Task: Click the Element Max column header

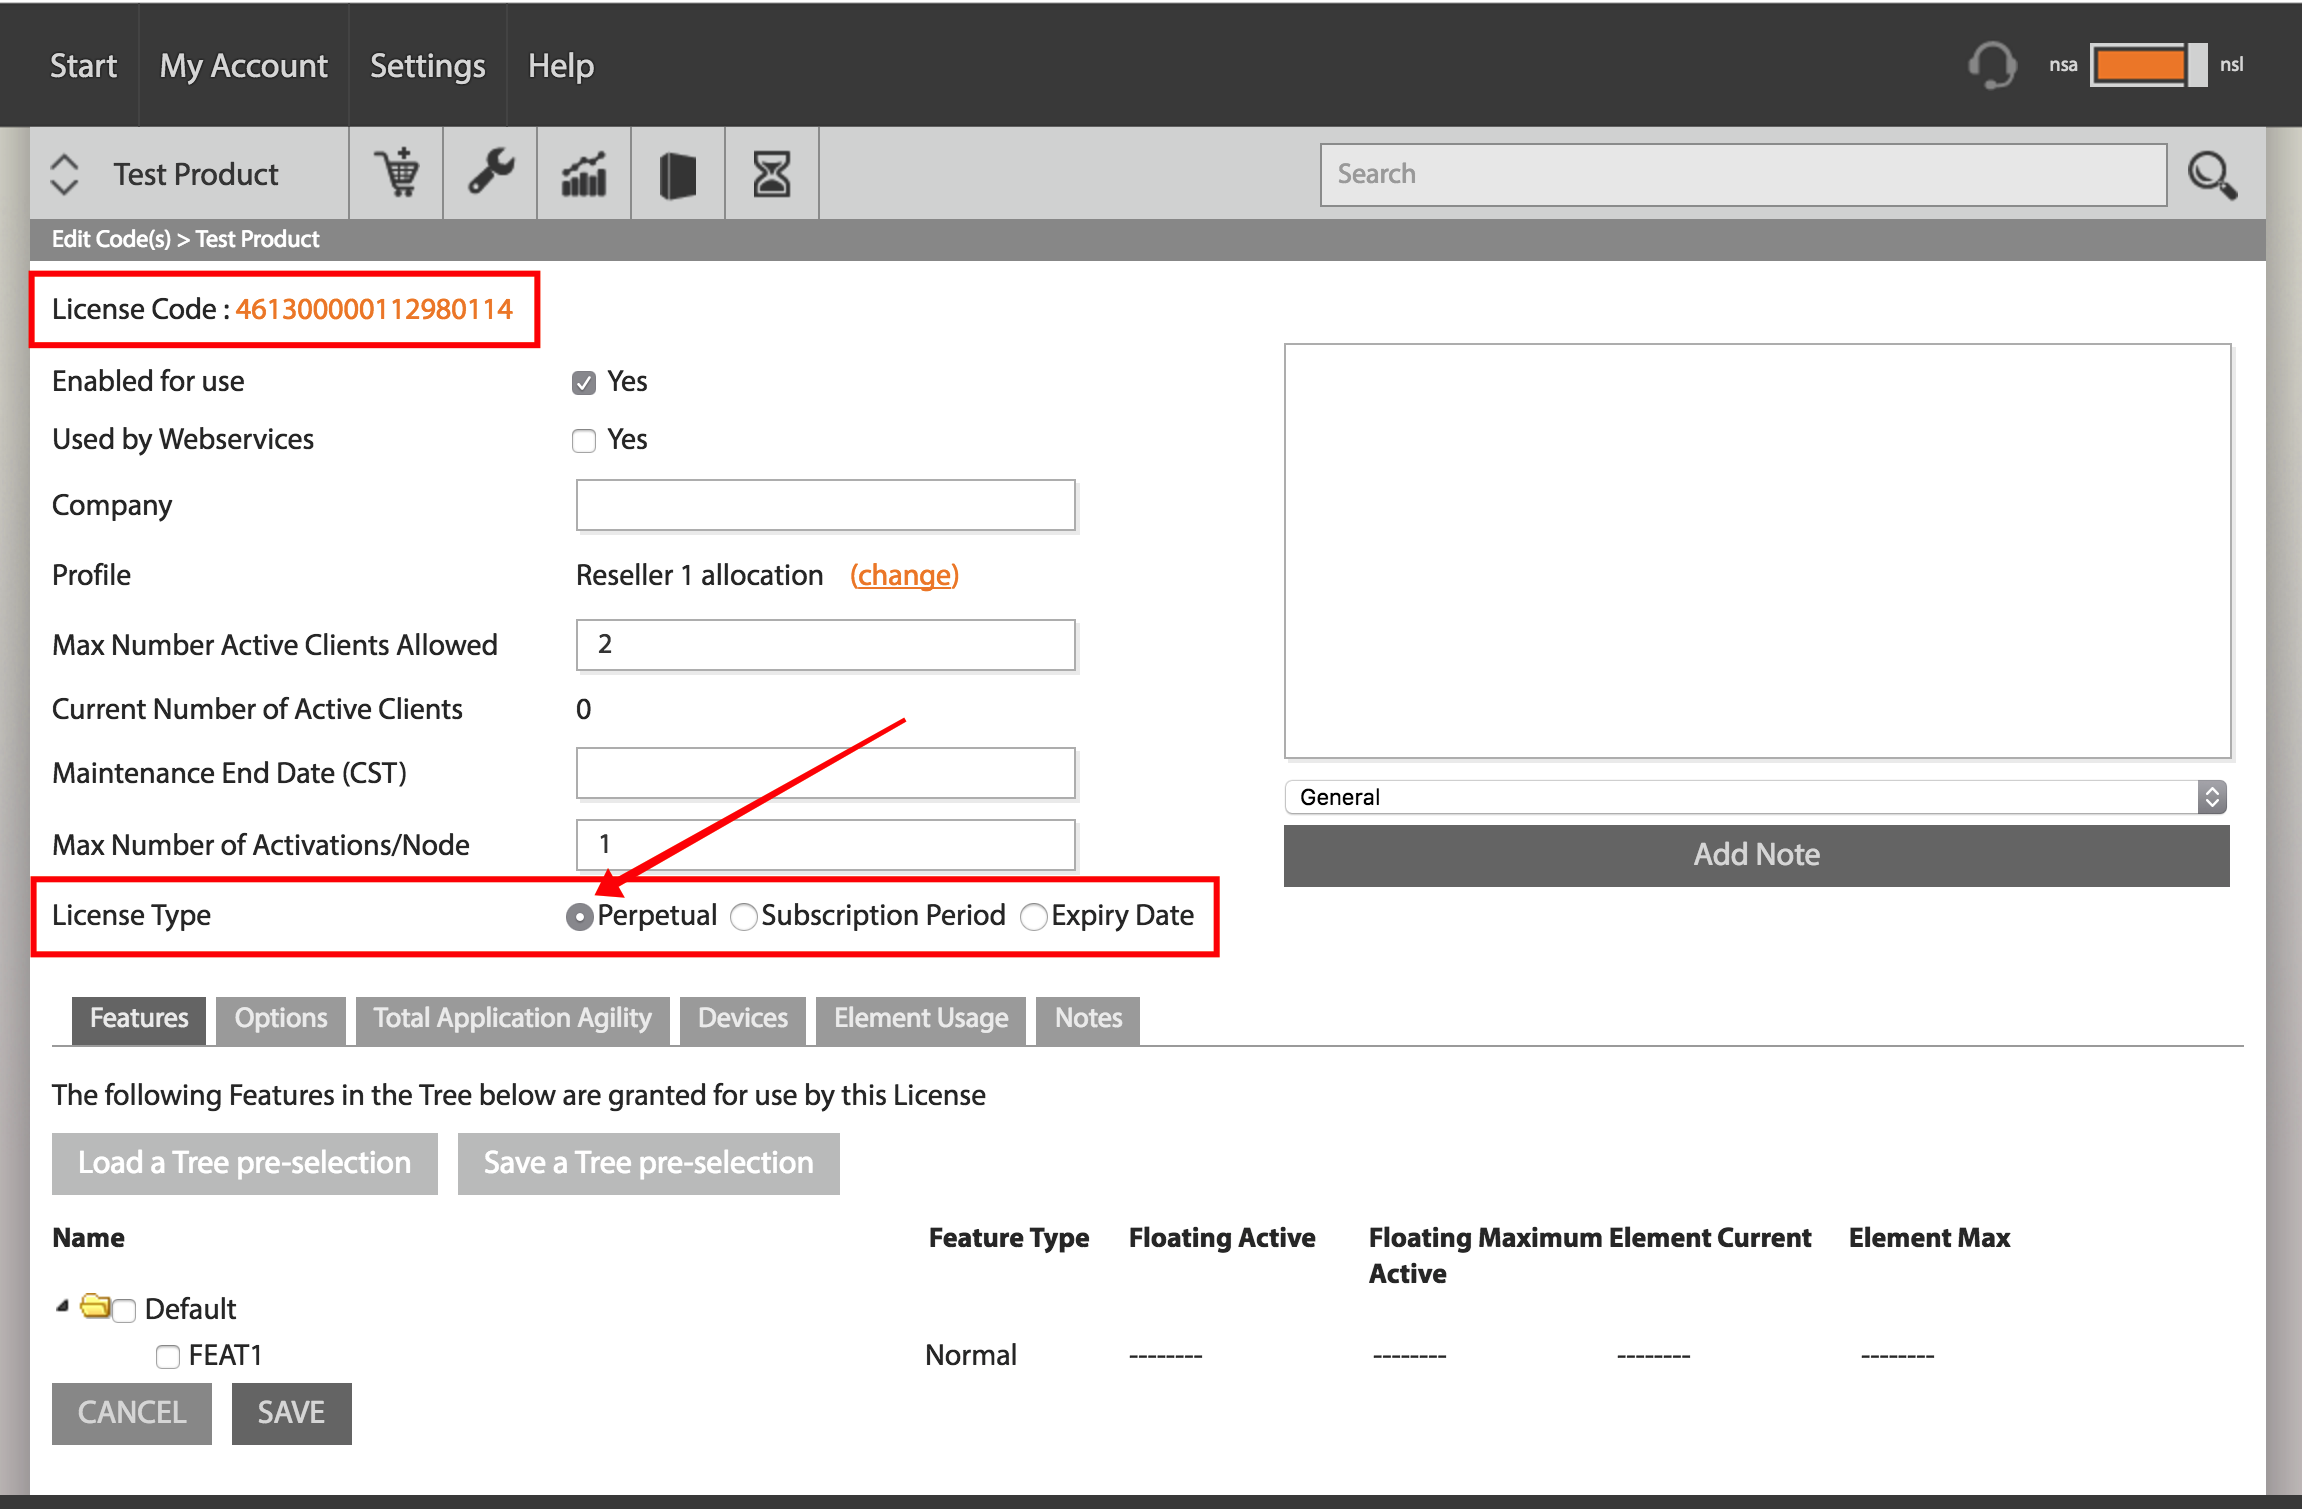Action: pyautogui.click(x=1929, y=1238)
